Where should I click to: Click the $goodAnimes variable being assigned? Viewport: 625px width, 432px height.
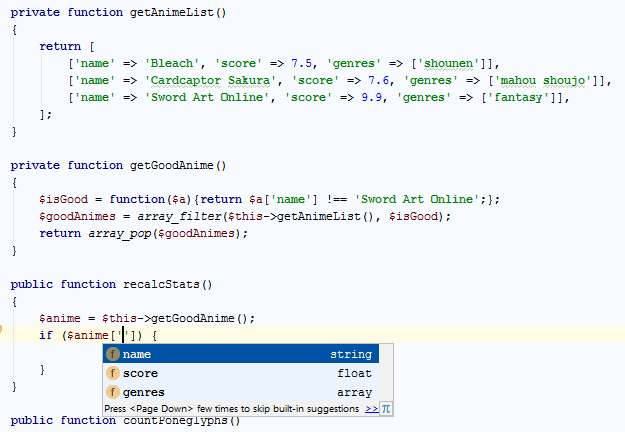77,216
